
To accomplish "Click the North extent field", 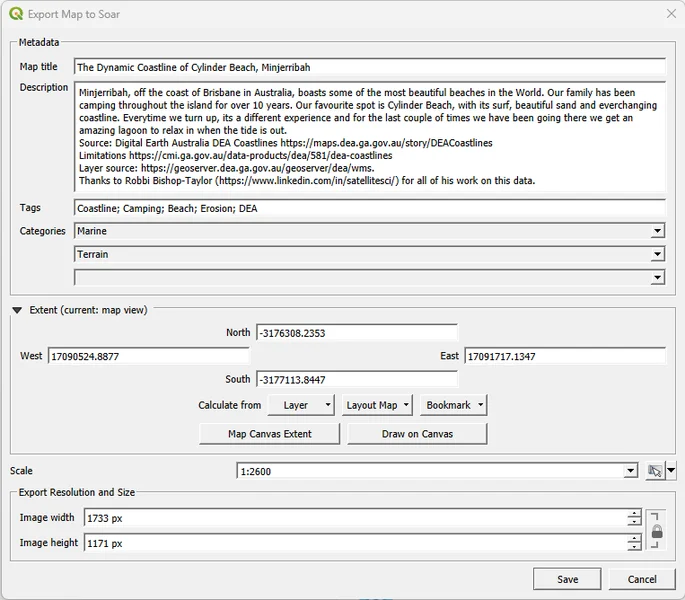I will coord(357,333).
